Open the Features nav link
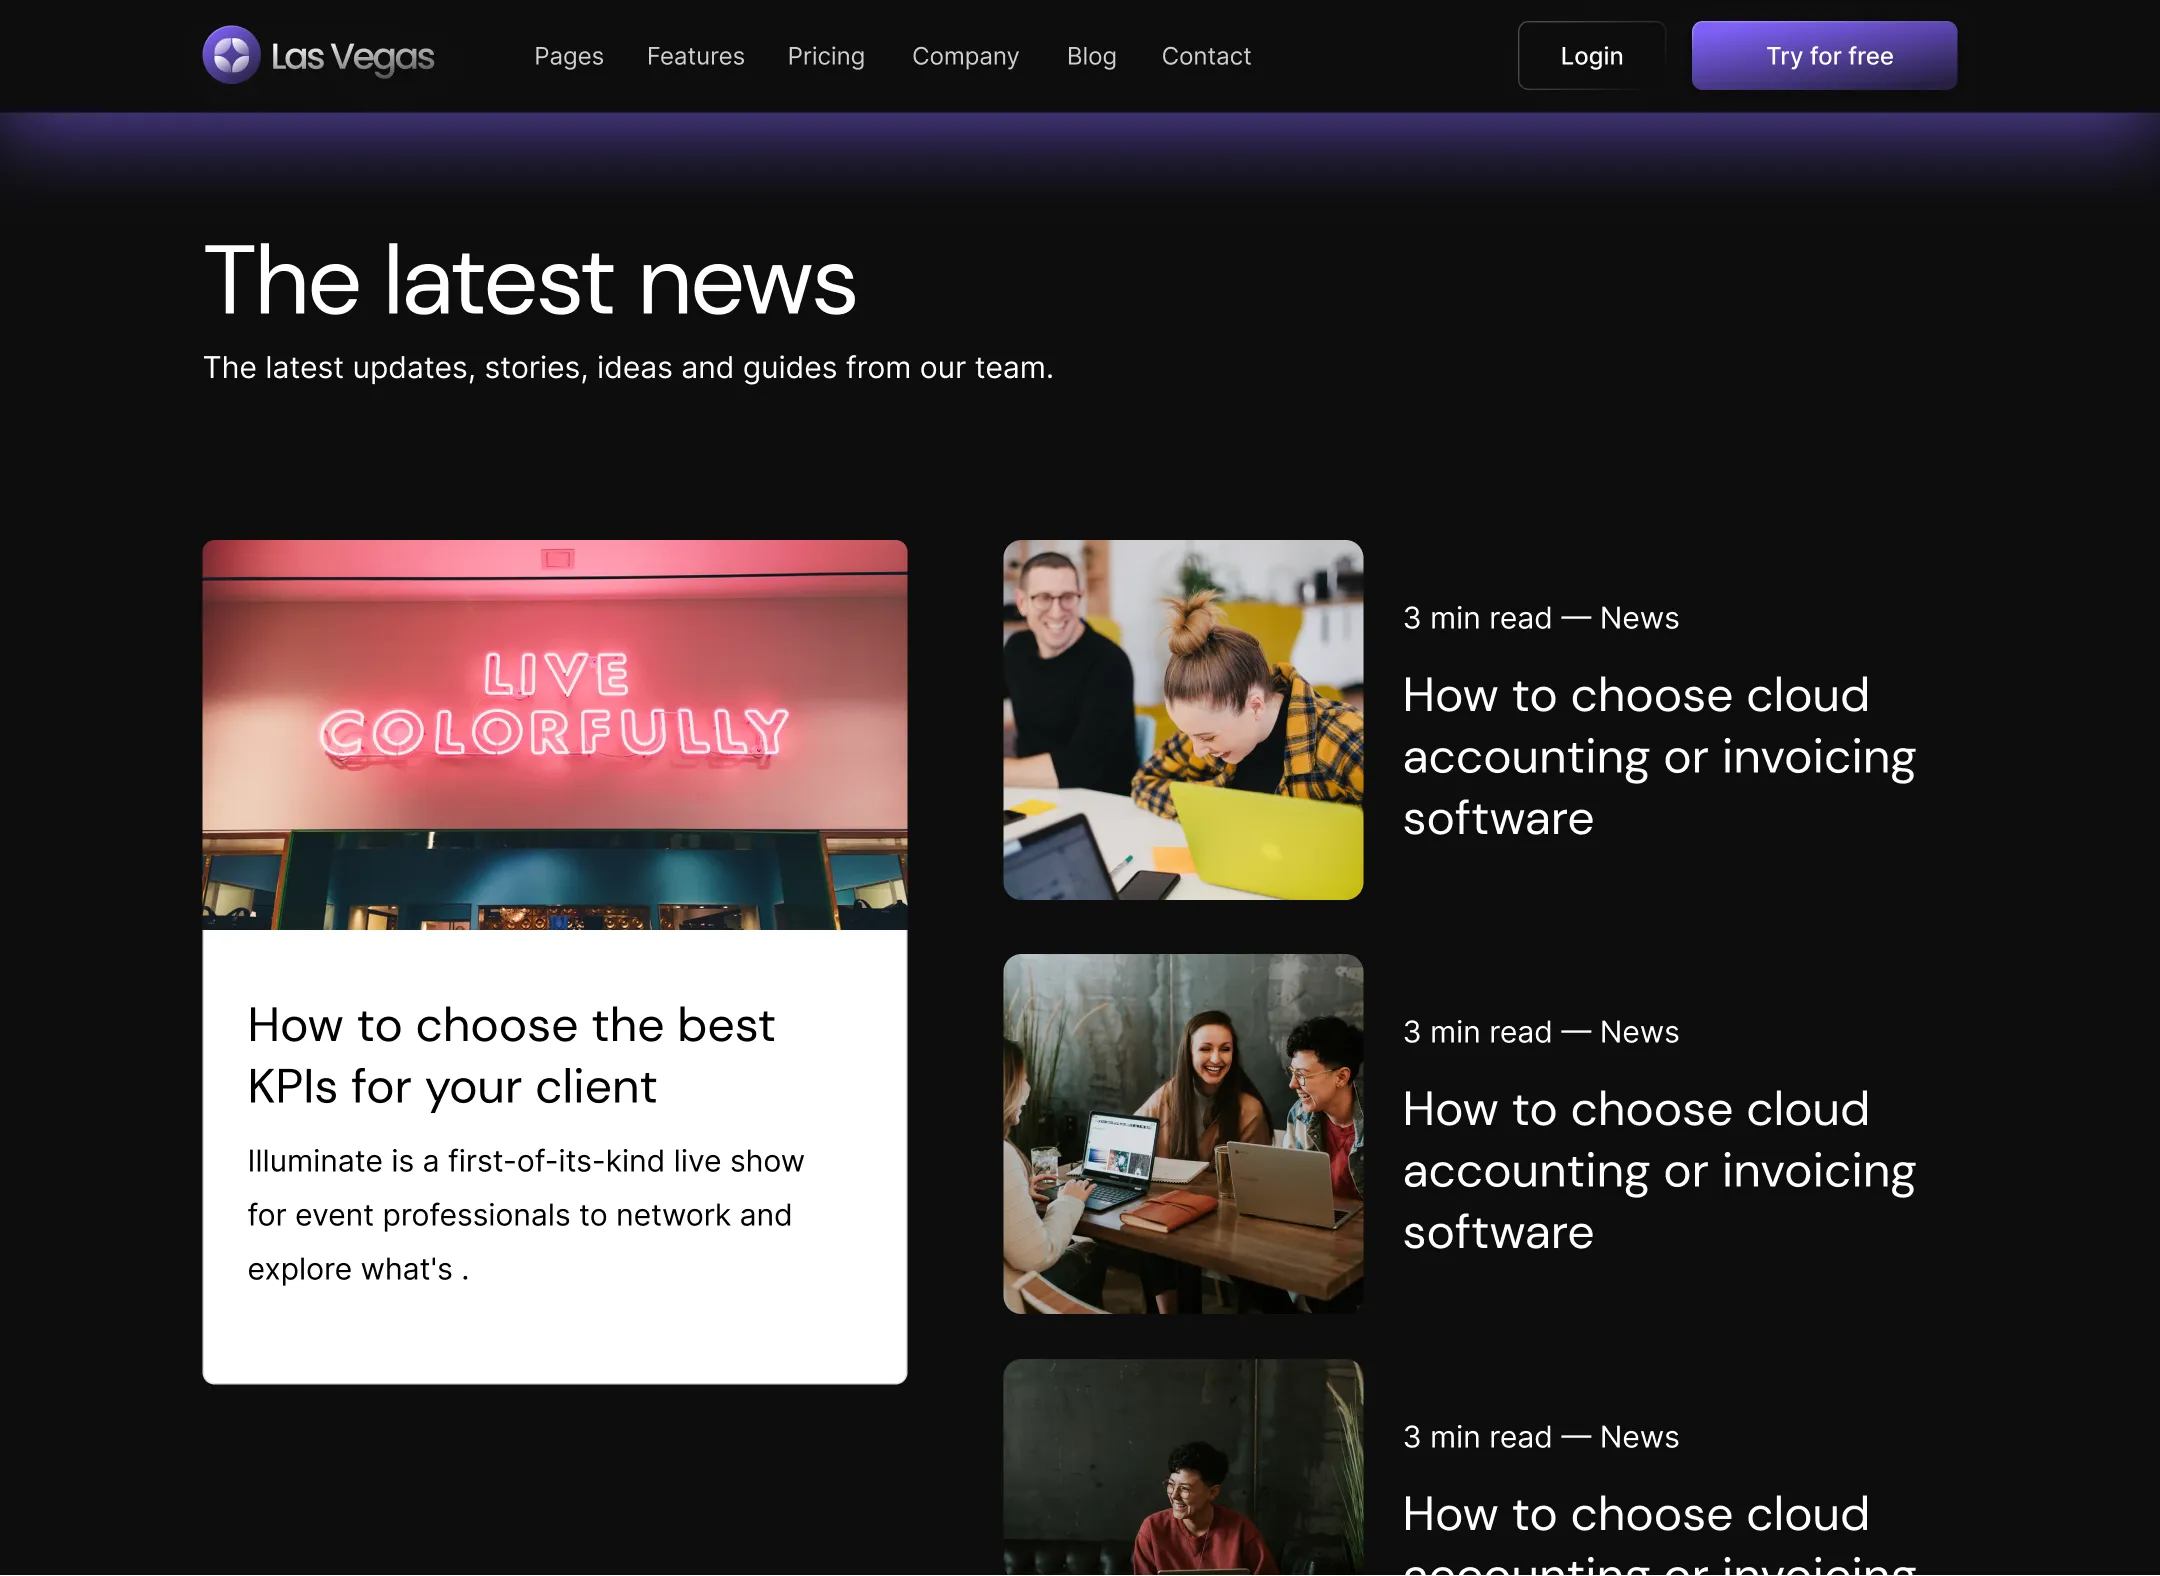The width and height of the screenshot is (2160, 1576). (696, 56)
